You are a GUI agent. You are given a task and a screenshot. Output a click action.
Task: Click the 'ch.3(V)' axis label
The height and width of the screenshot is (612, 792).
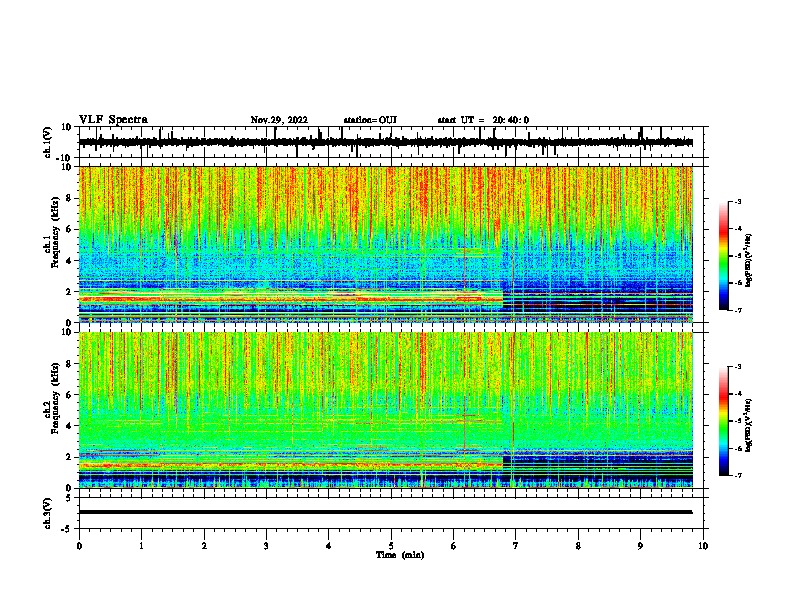(x=48, y=513)
